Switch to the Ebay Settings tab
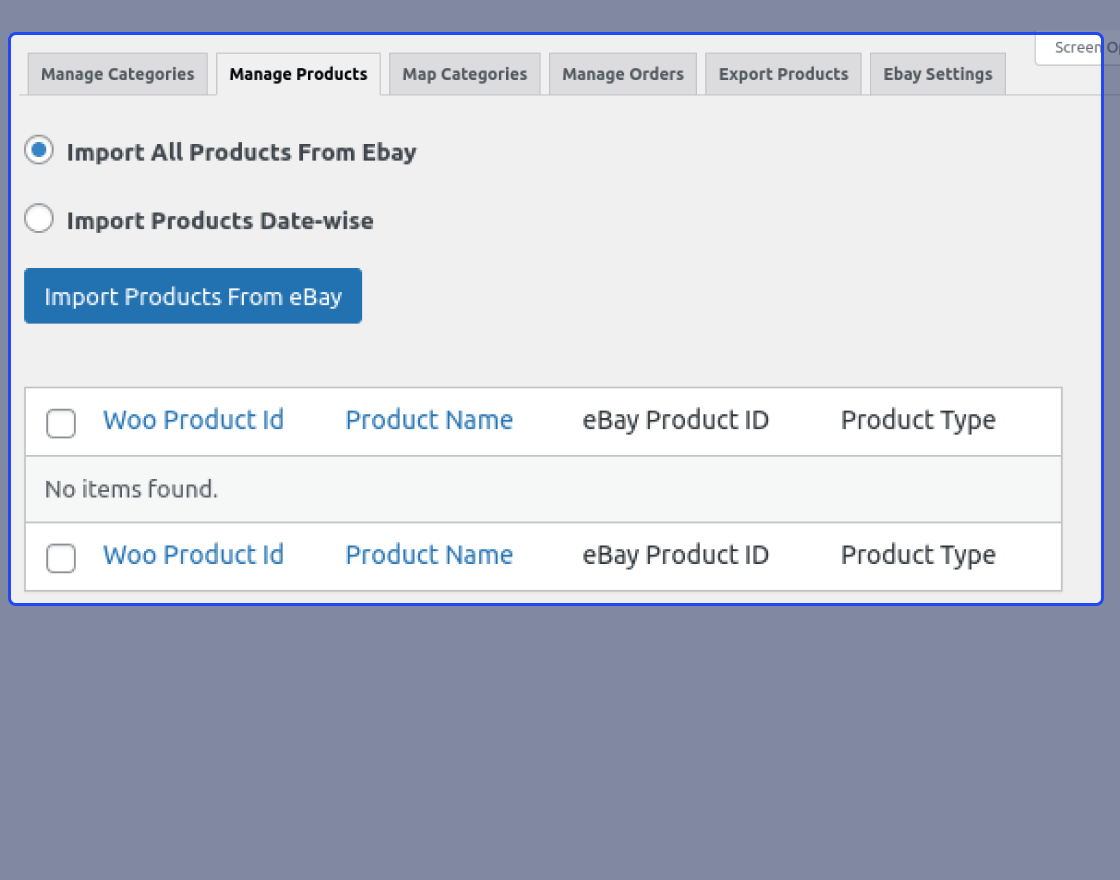 point(937,74)
